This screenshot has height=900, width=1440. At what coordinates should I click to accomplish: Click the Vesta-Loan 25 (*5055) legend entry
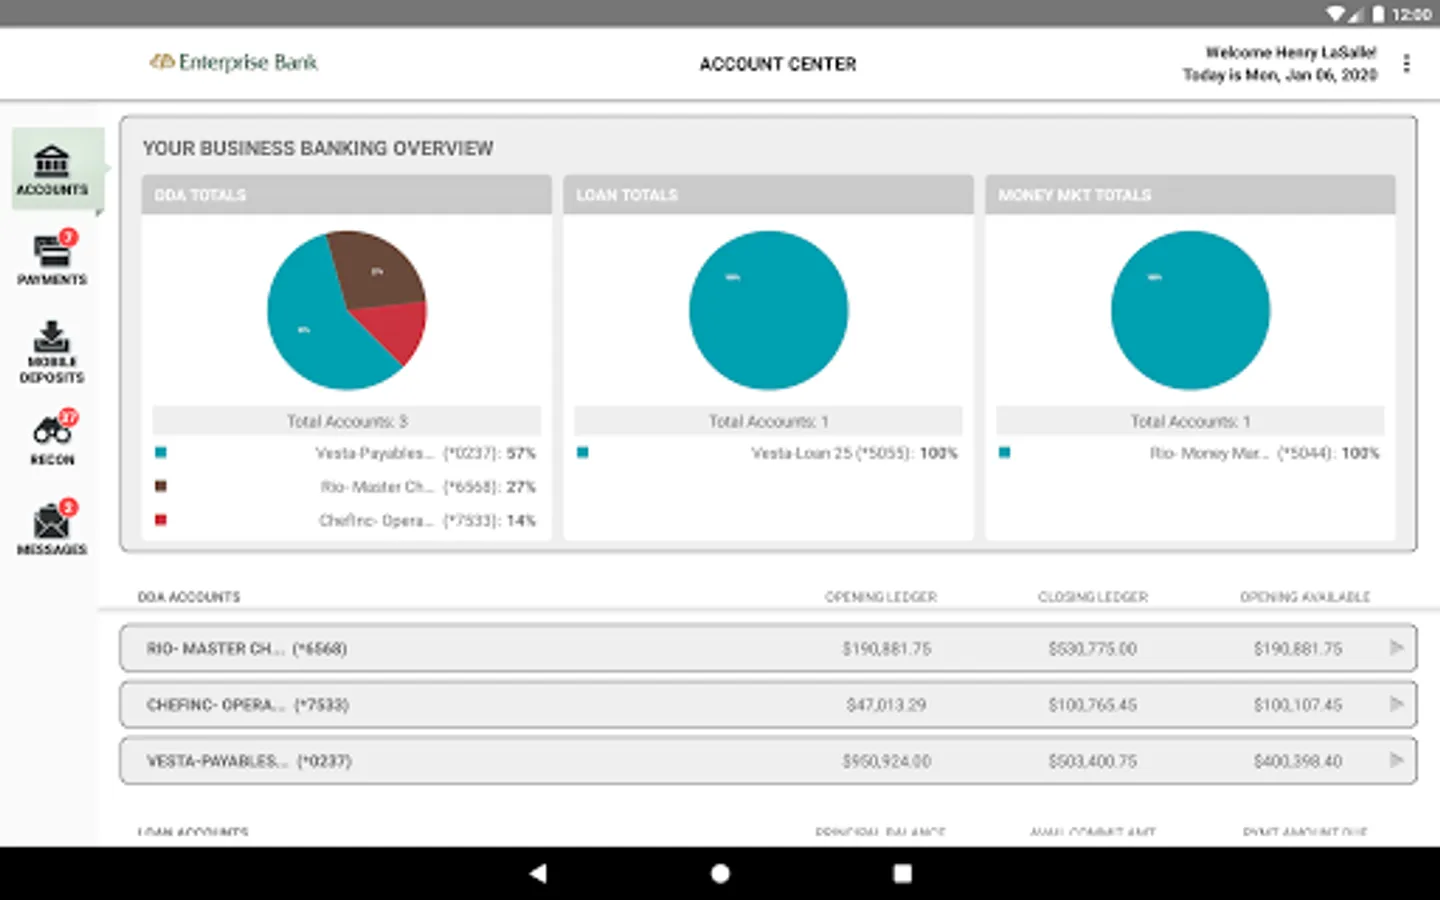pyautogui.click(x=855, y=453)
